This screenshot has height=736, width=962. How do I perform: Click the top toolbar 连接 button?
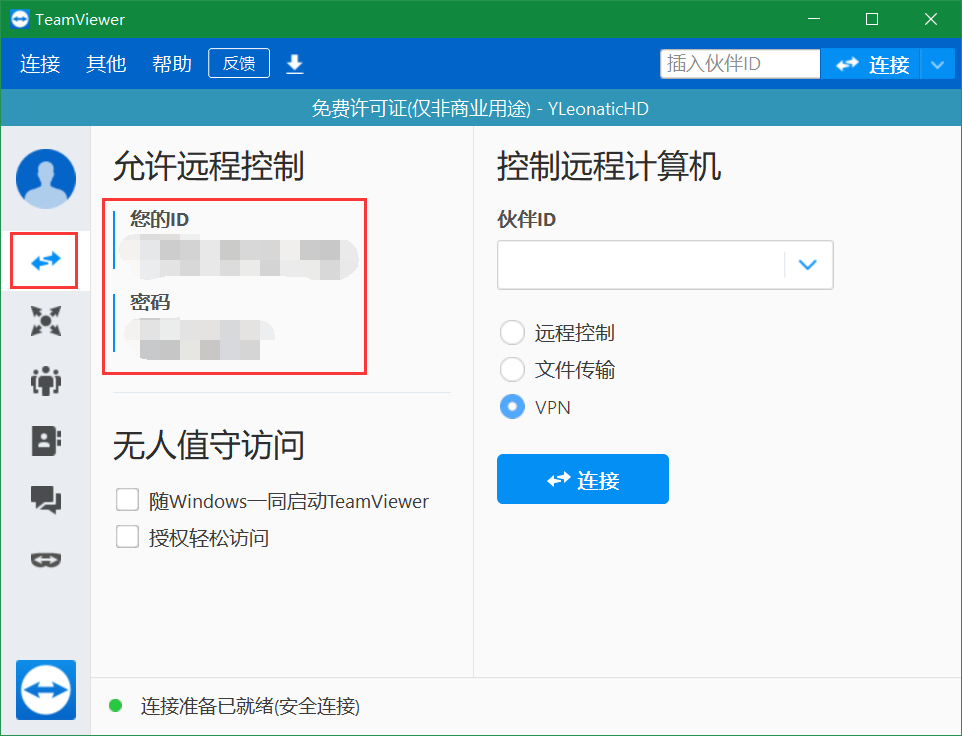pyautogui.click(x=871, y=64)
